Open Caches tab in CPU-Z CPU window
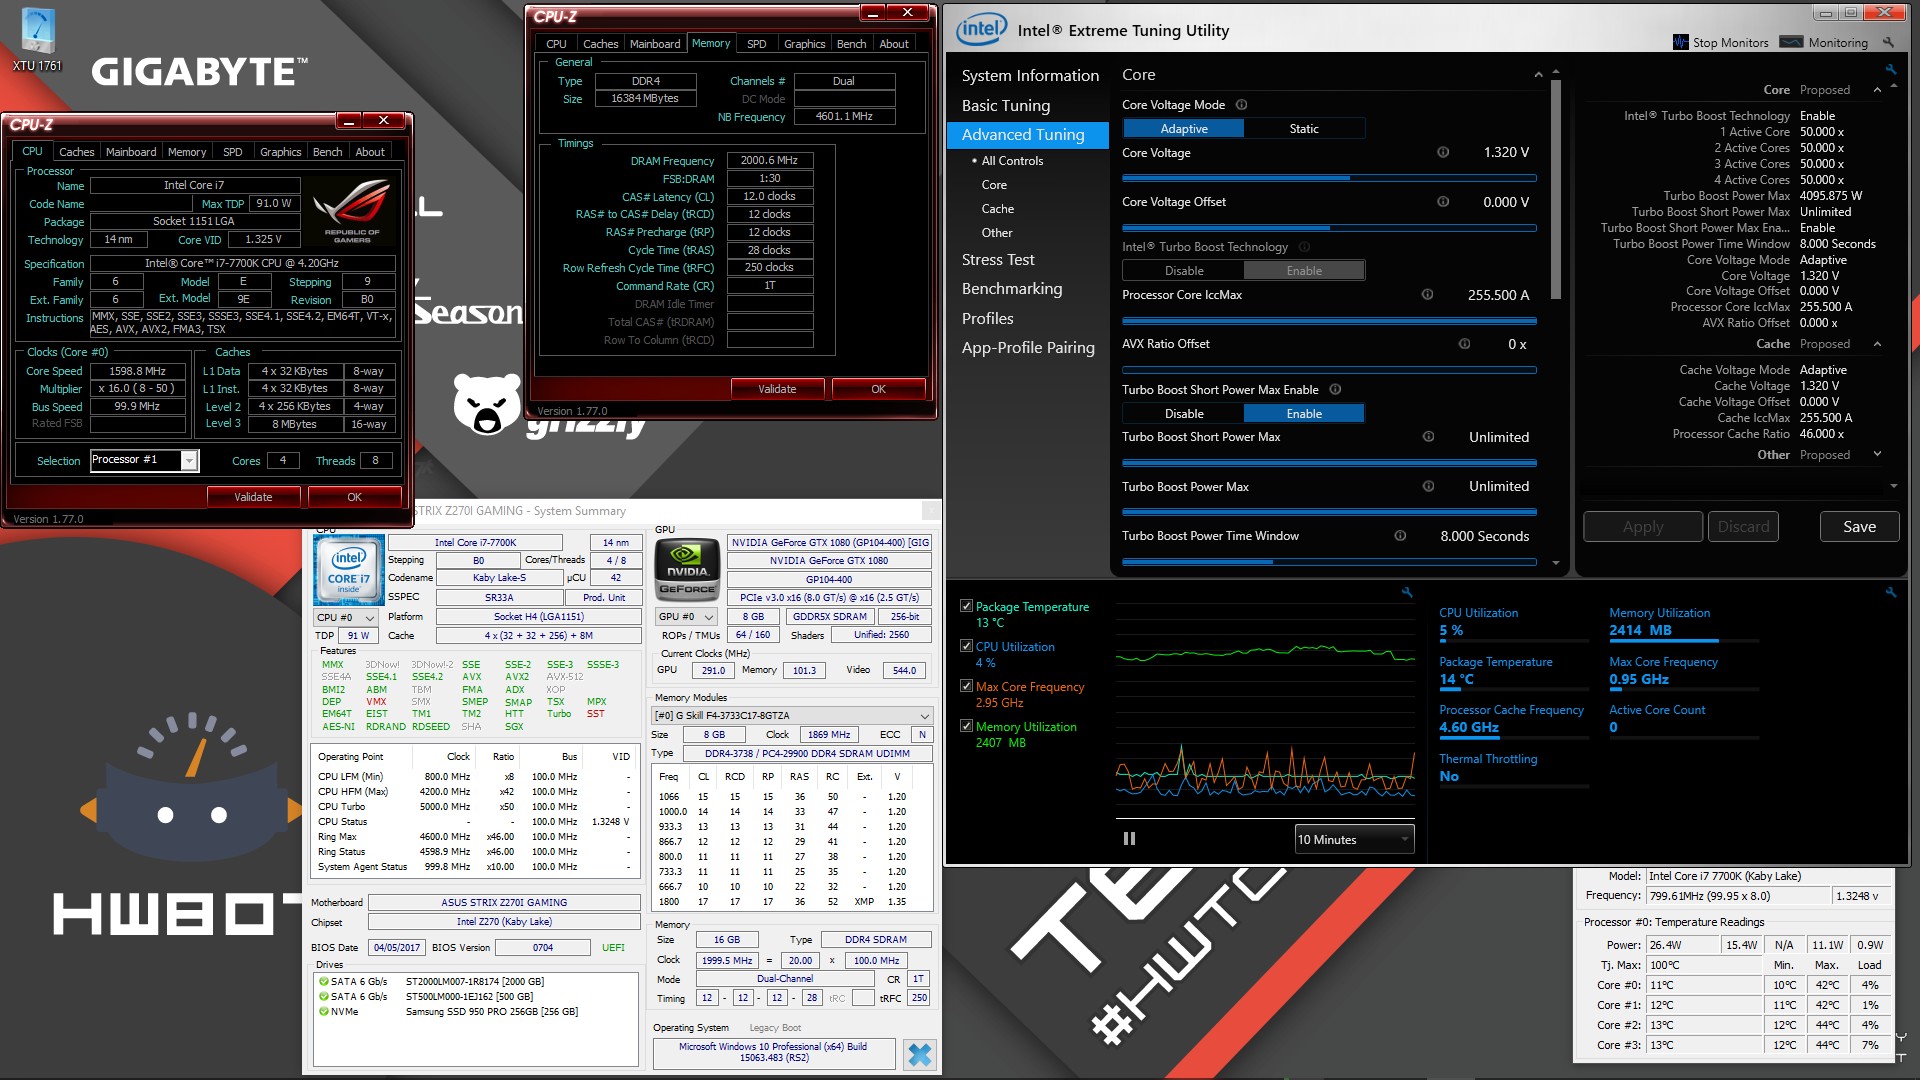The image size is (1920, 1080). (x=76, y=152)
